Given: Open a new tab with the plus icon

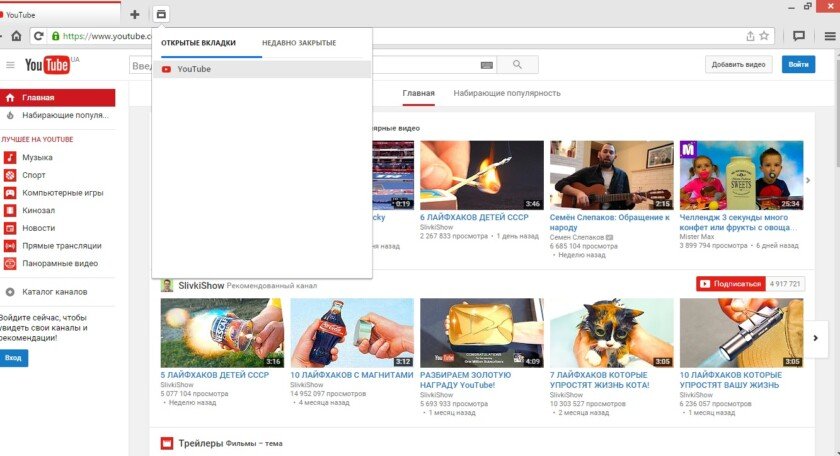Looking at the screenshot, I should tap(134, 14).
